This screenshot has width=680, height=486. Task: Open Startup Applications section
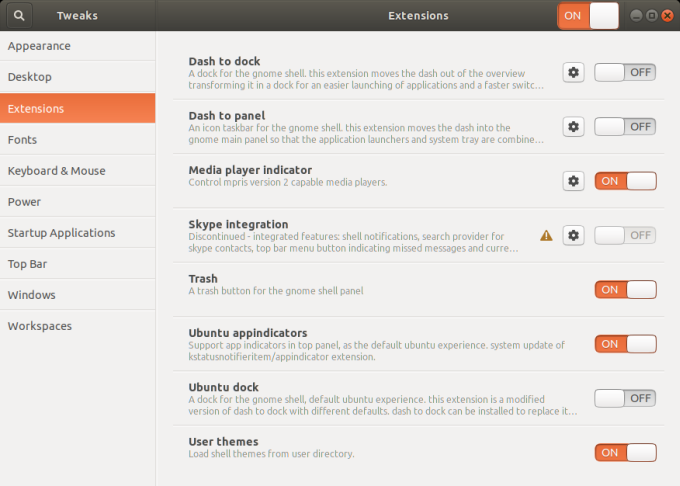78,233
